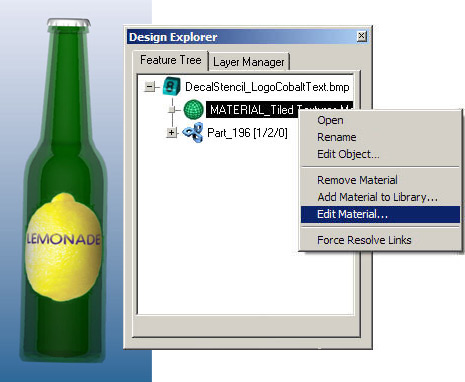The width and height of the screenshot is (465, 382).
Task: Switch to the Layer Manager tab
Action: click(248, 62)
